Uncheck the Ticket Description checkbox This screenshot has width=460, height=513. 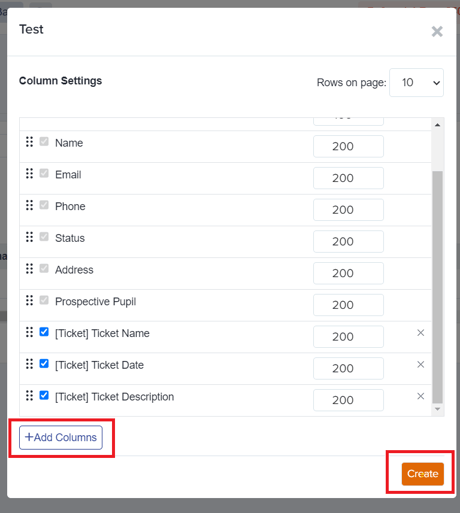pos(44,395)
